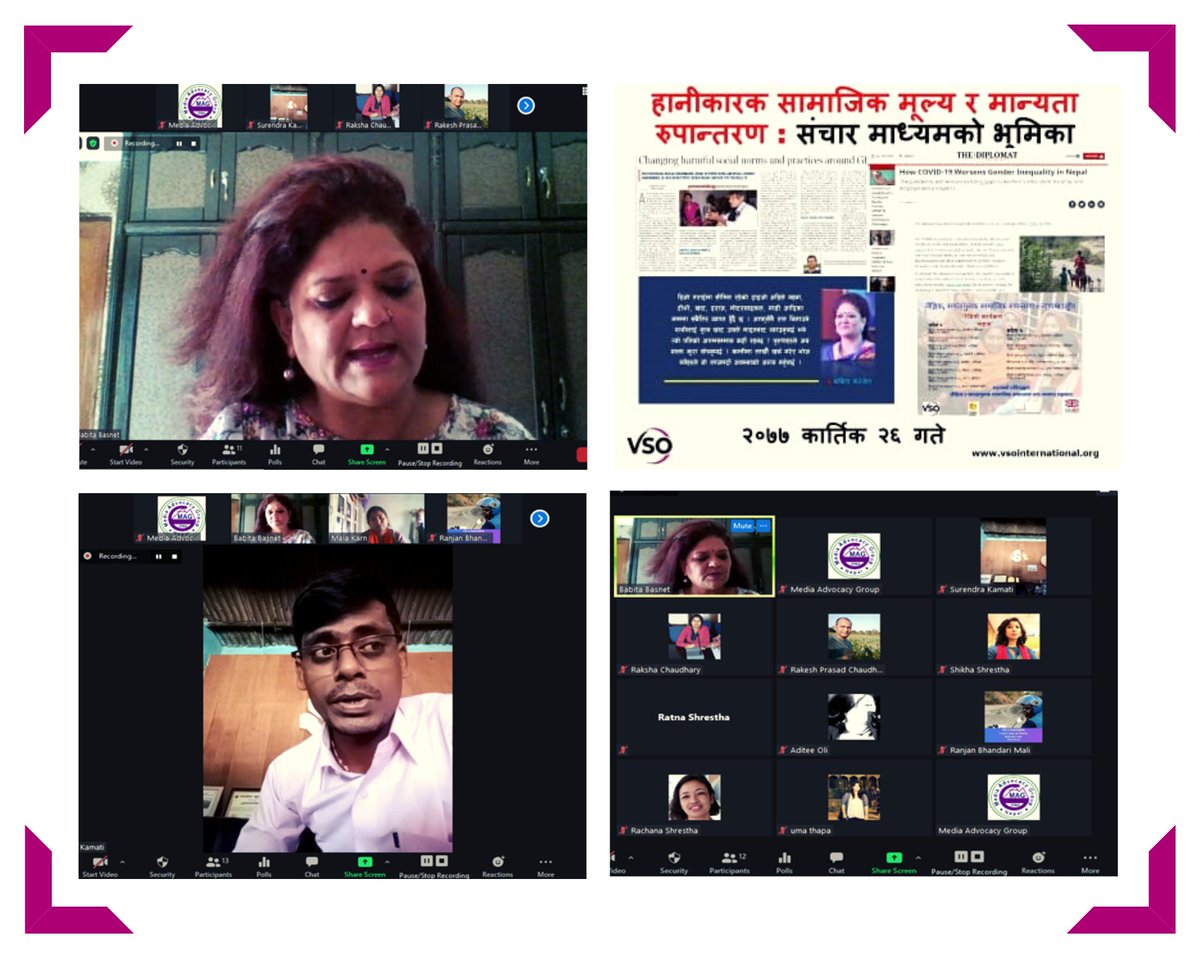Image resolution: width=1200 pixels, height=960 pixels.
Task: Open Polls in the Kamati speaker window
Action: click(263, 867)
